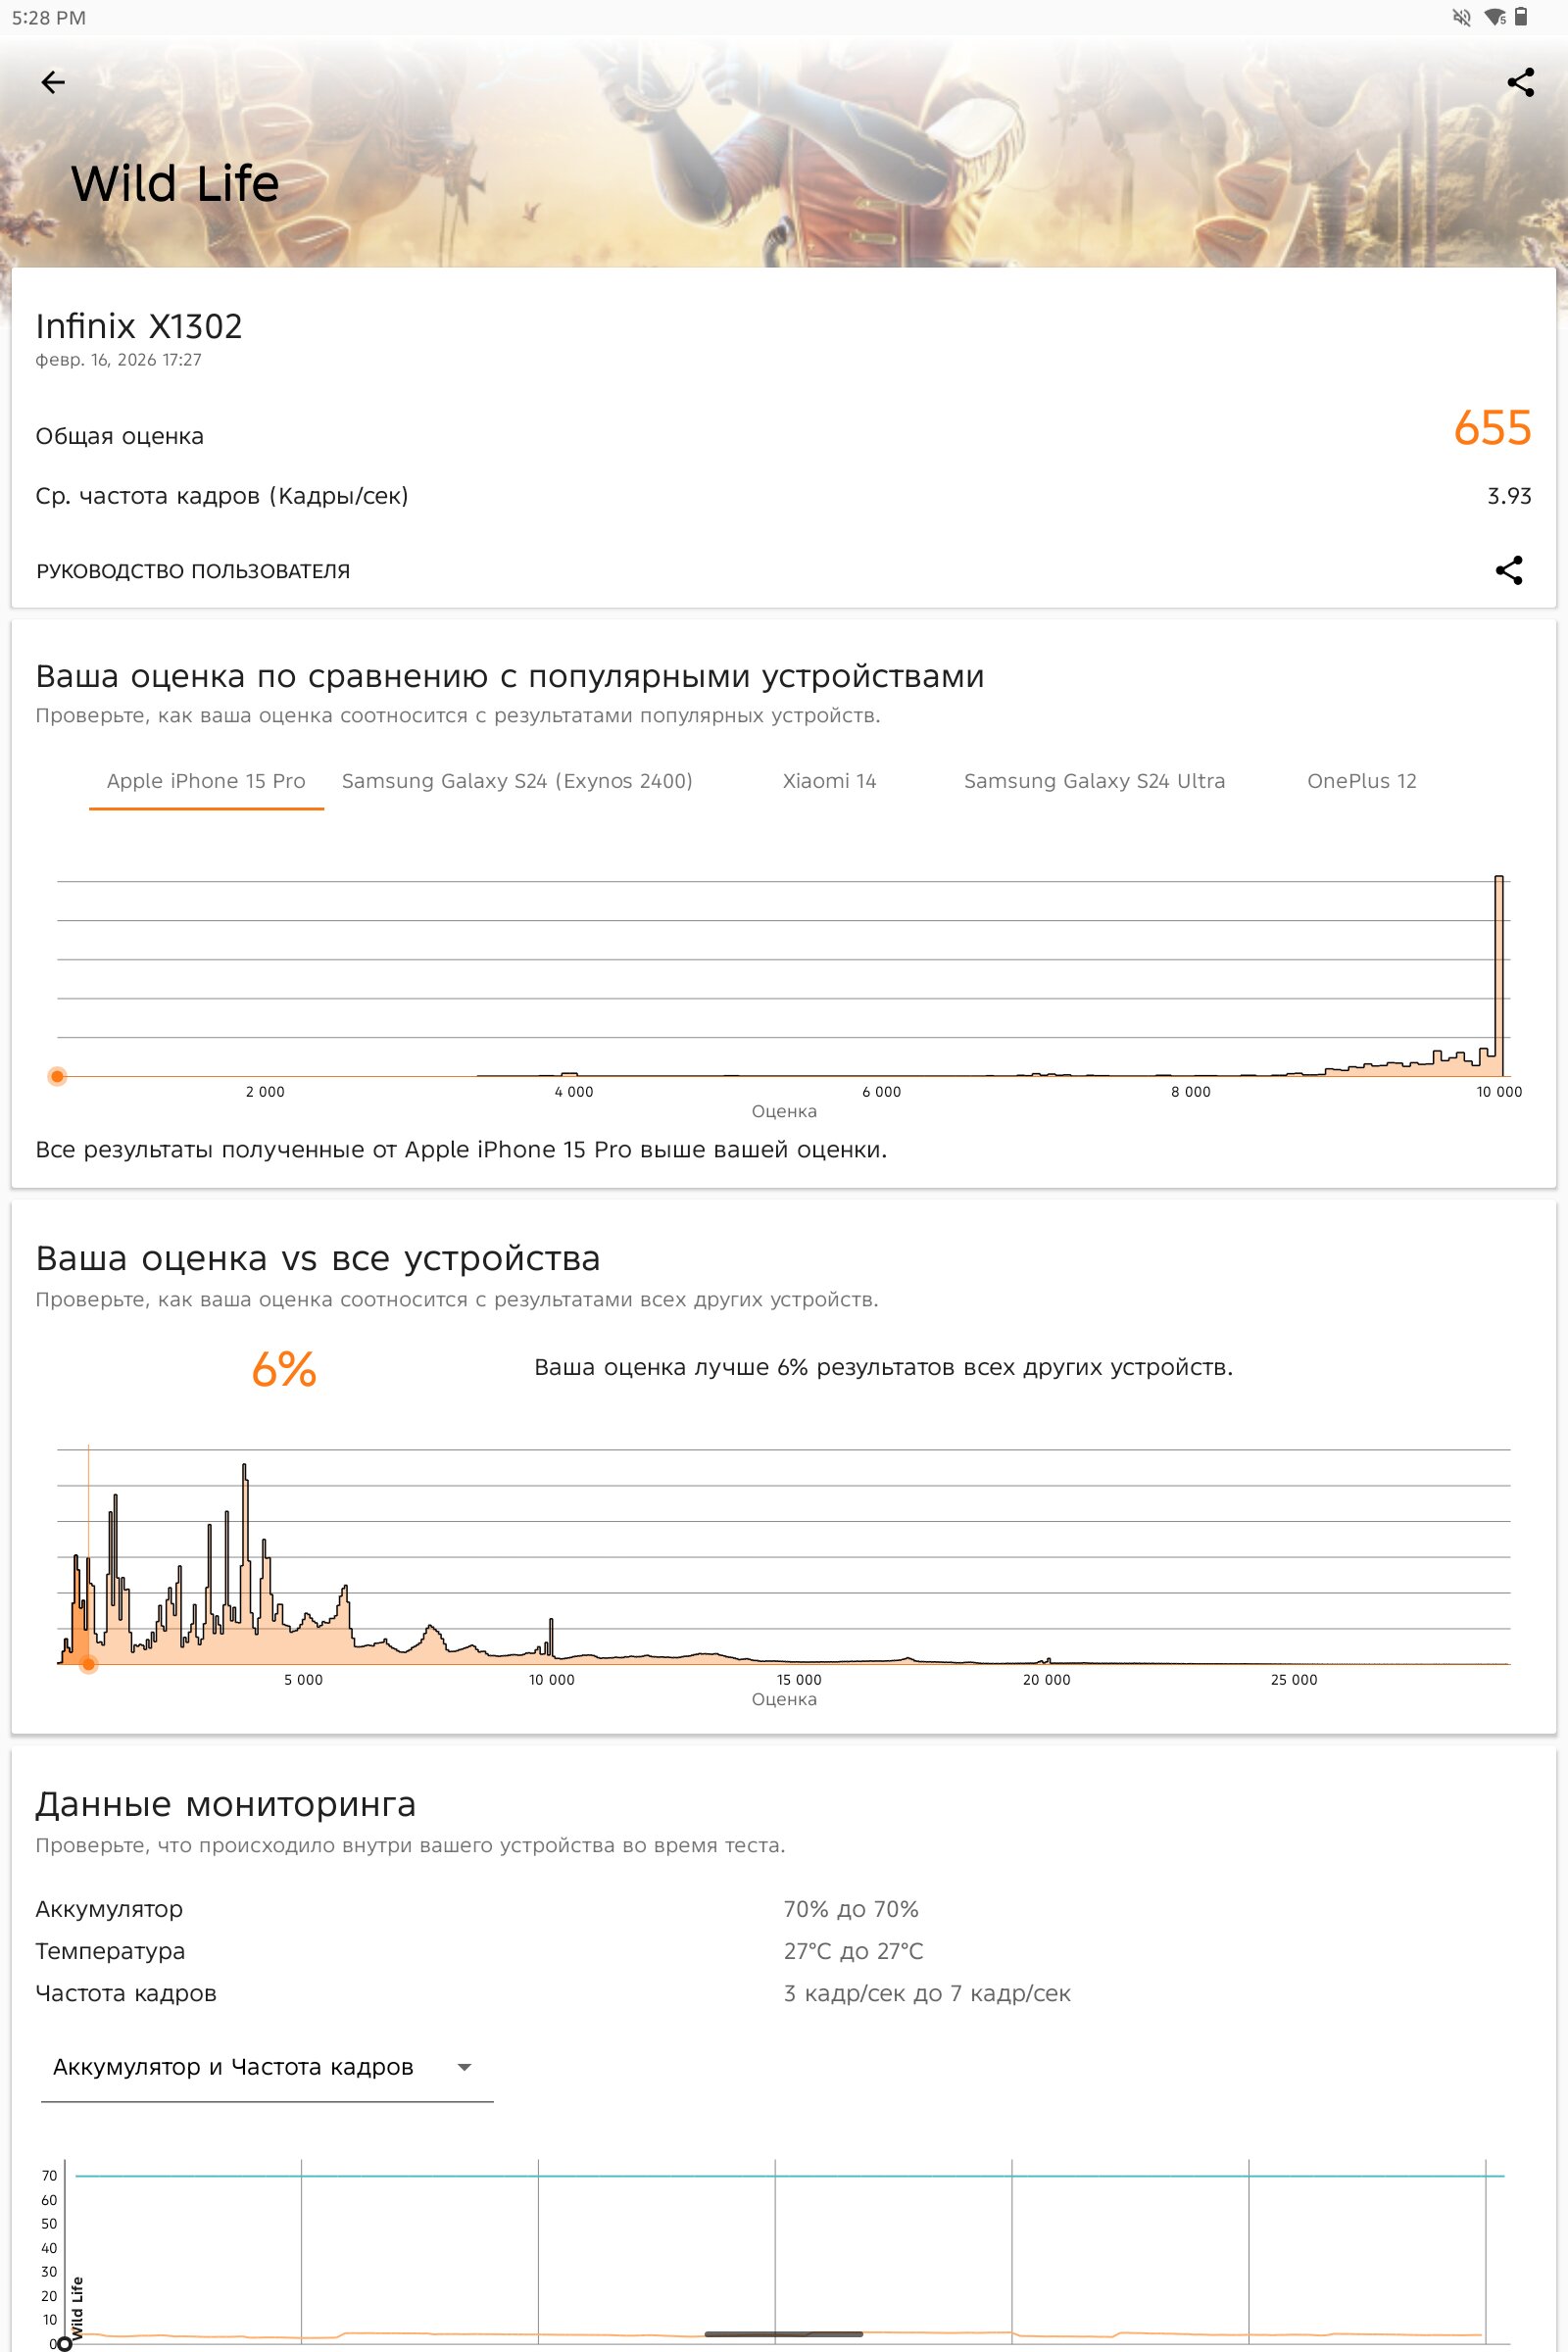Switch to Samsung Galaxy S24 (Exynos 2400) tab
Viewport: 1568px width, 2352px height.
point(517,781)
